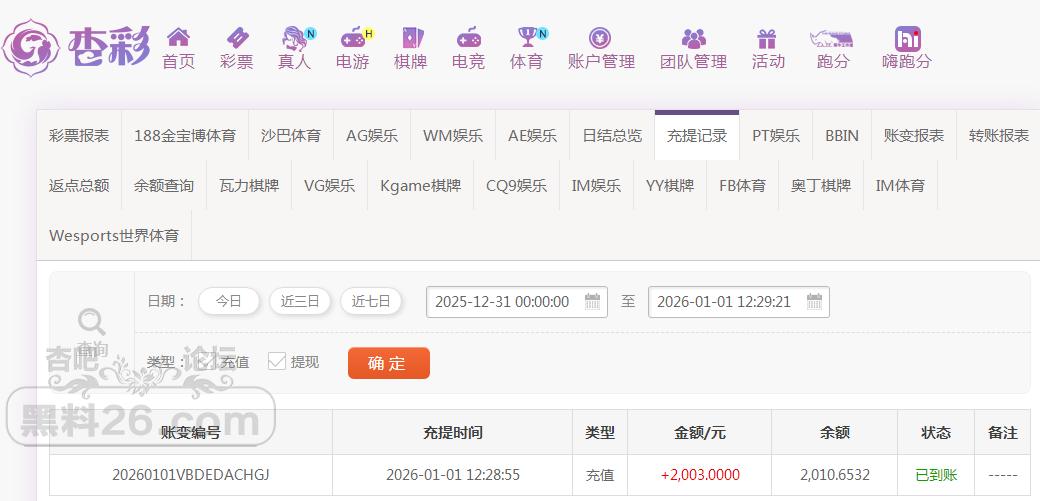Open the 团队管理 team icon

coord(693,39)
